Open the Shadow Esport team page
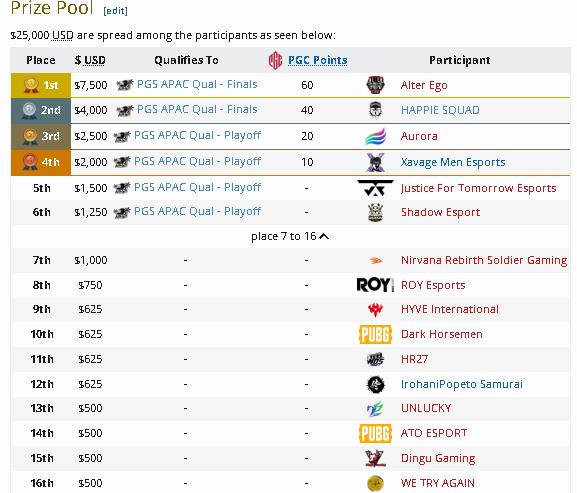The height and width of the screenshot is (493, 577). click(440, 212)
